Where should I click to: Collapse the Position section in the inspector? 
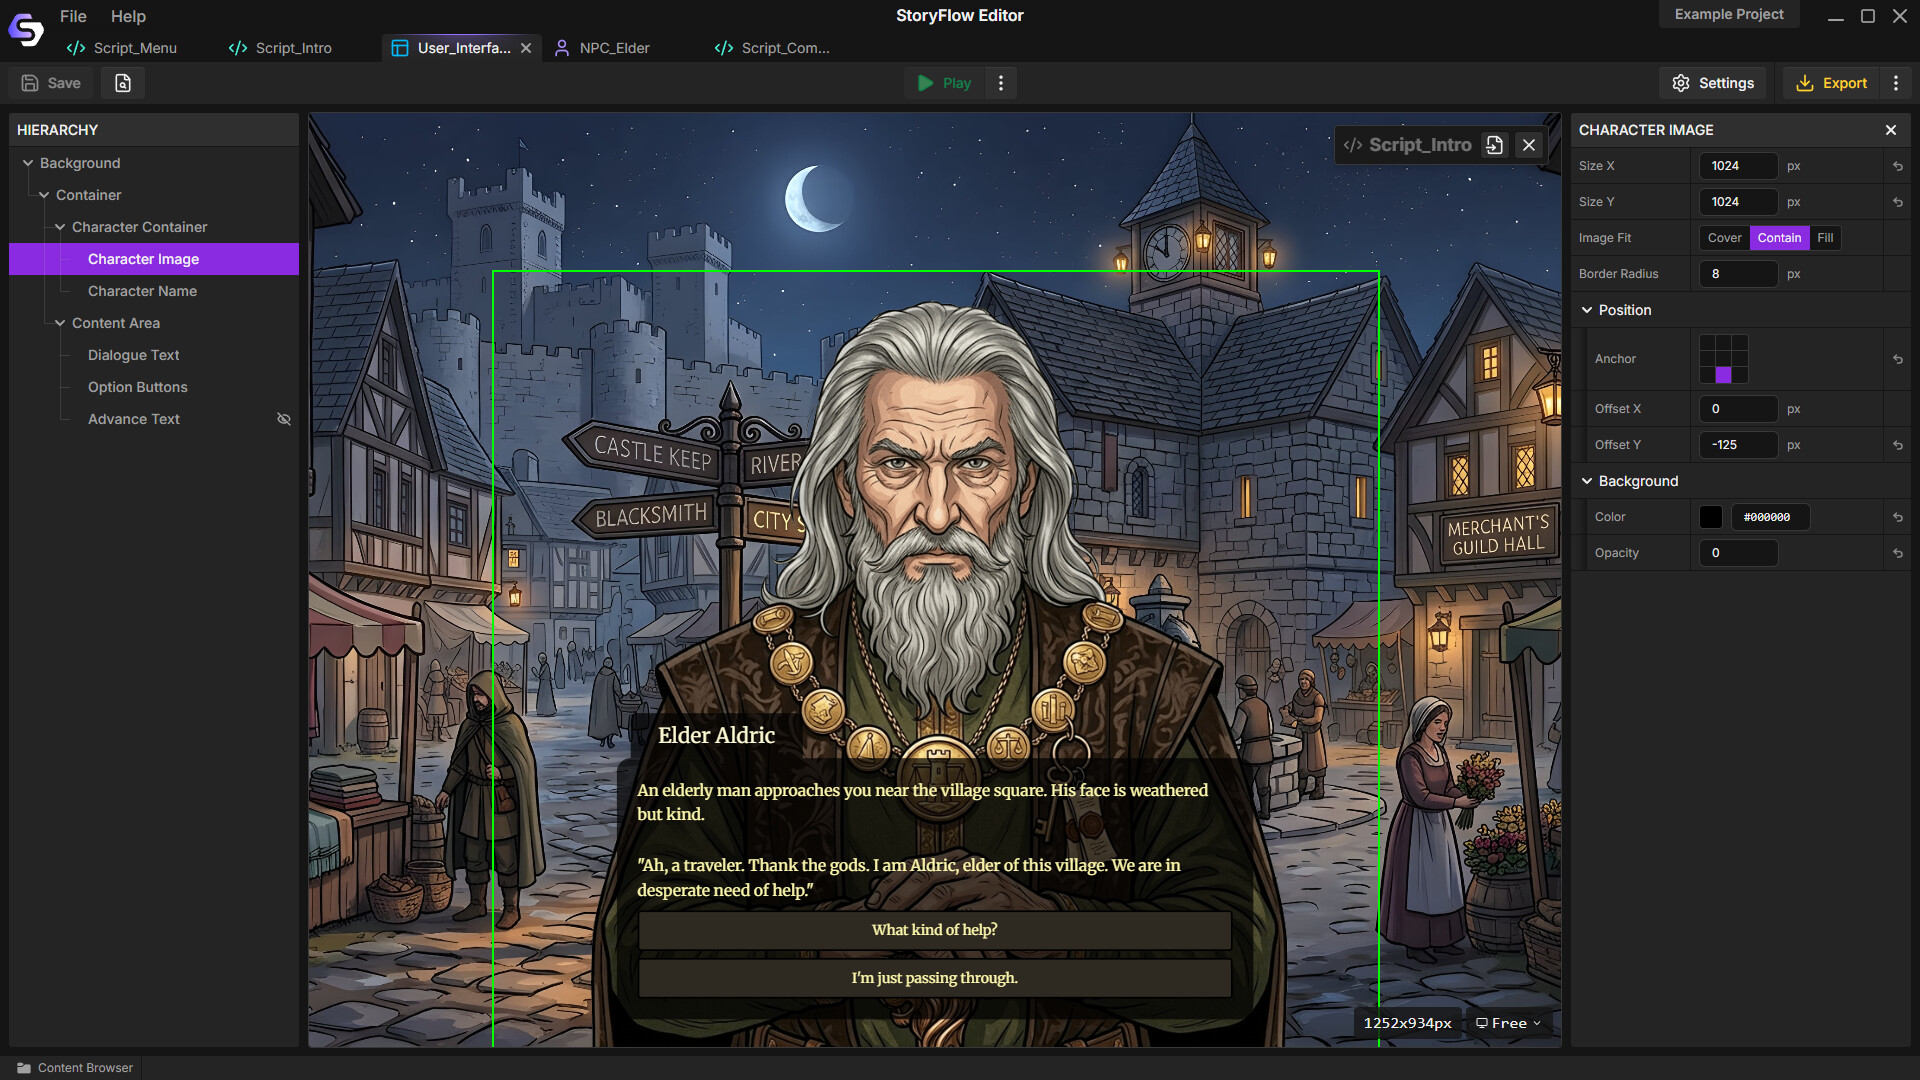[x=1589, y=310]
